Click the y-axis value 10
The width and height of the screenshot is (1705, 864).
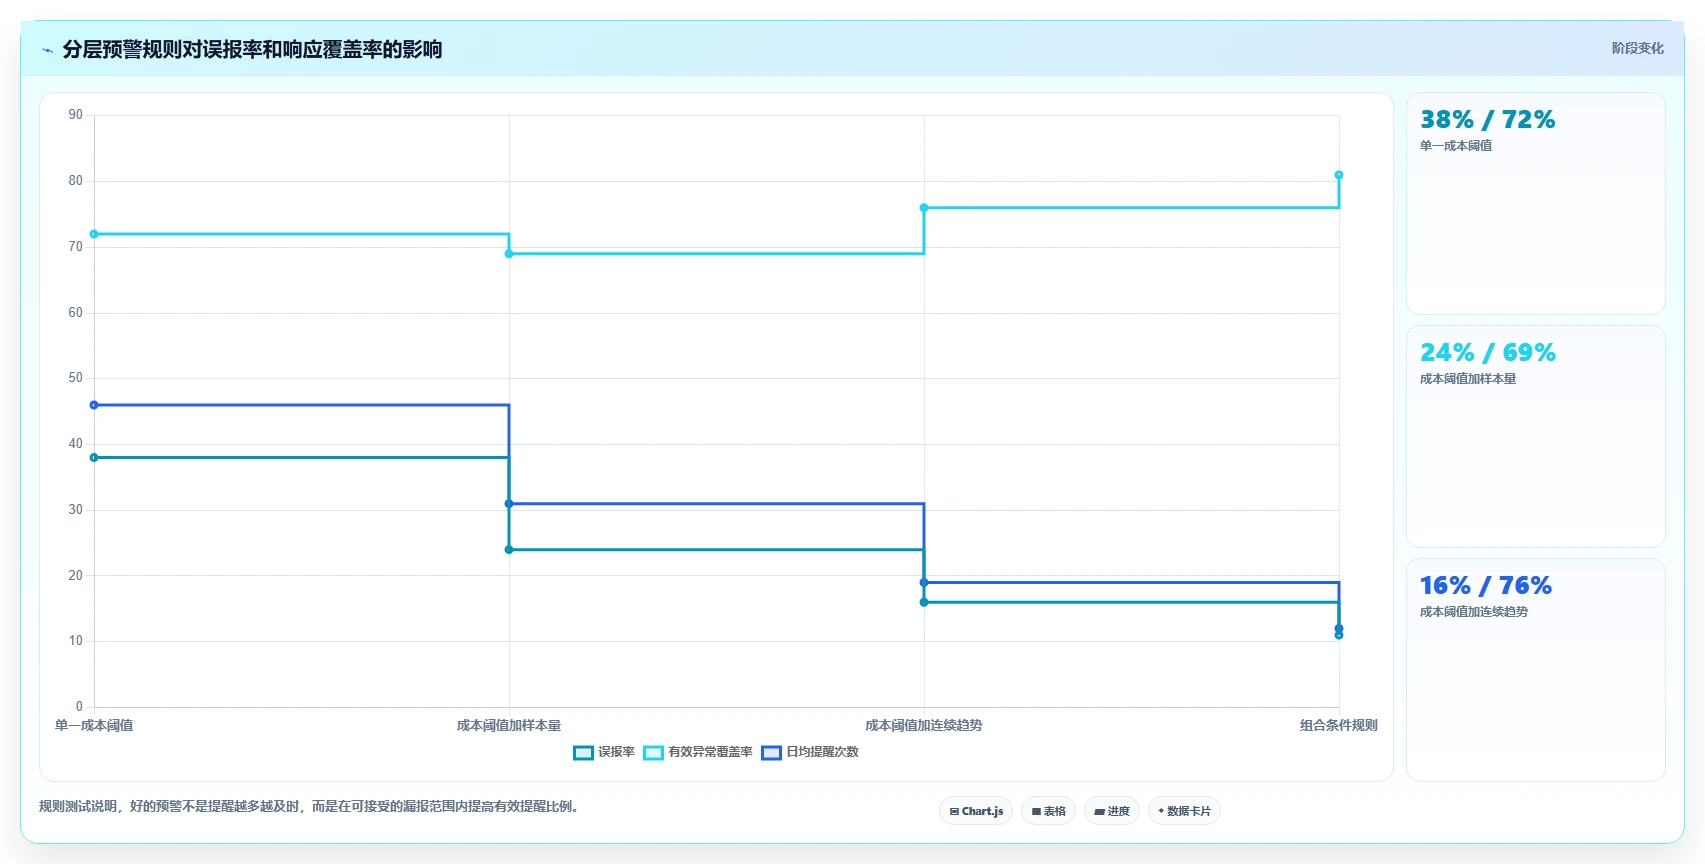coord(76,641)
